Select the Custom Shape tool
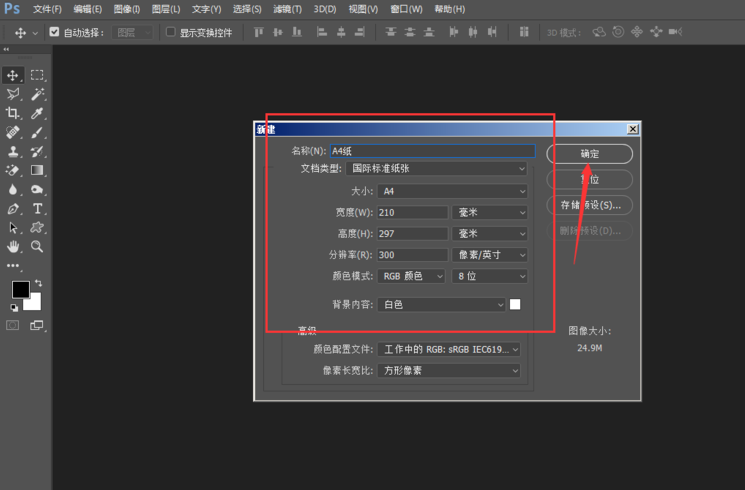This screenshot has width=745, height=490. point(37,228)
